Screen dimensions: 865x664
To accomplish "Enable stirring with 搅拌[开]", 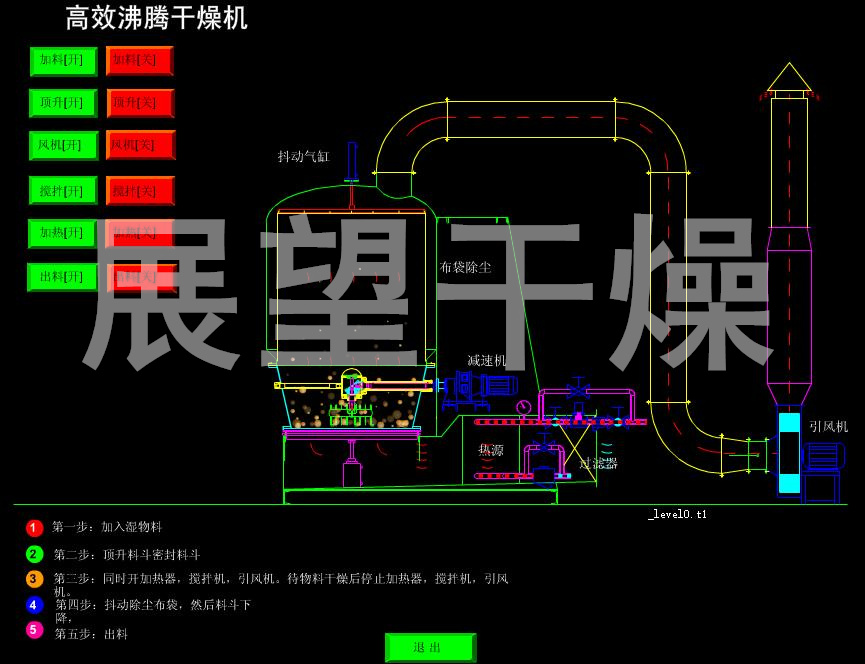I will [64, 191].
